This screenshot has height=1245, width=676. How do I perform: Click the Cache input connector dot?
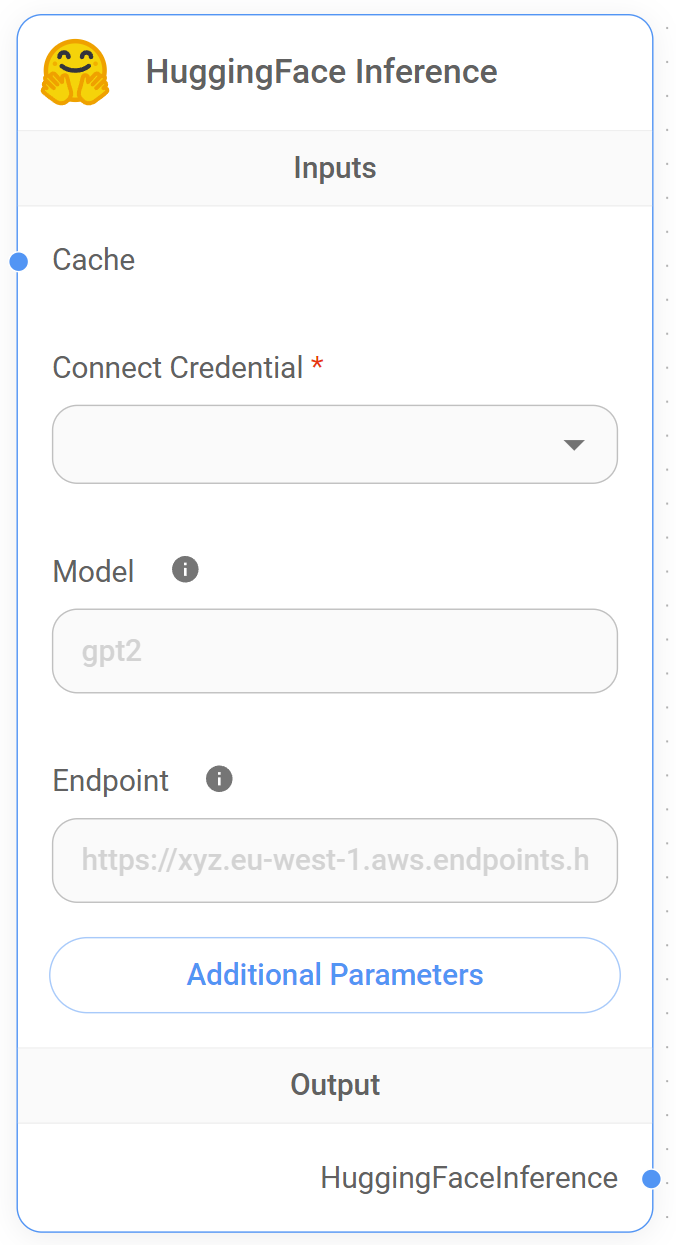tap(18, 262)
